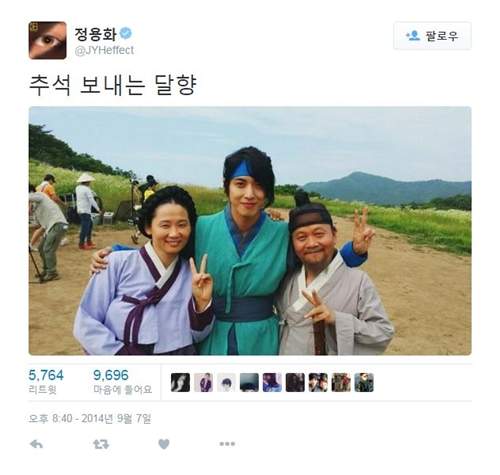This screenshot has height=475, width=500.
Task: Click the reply arrow icon
Action: [36, 444]
